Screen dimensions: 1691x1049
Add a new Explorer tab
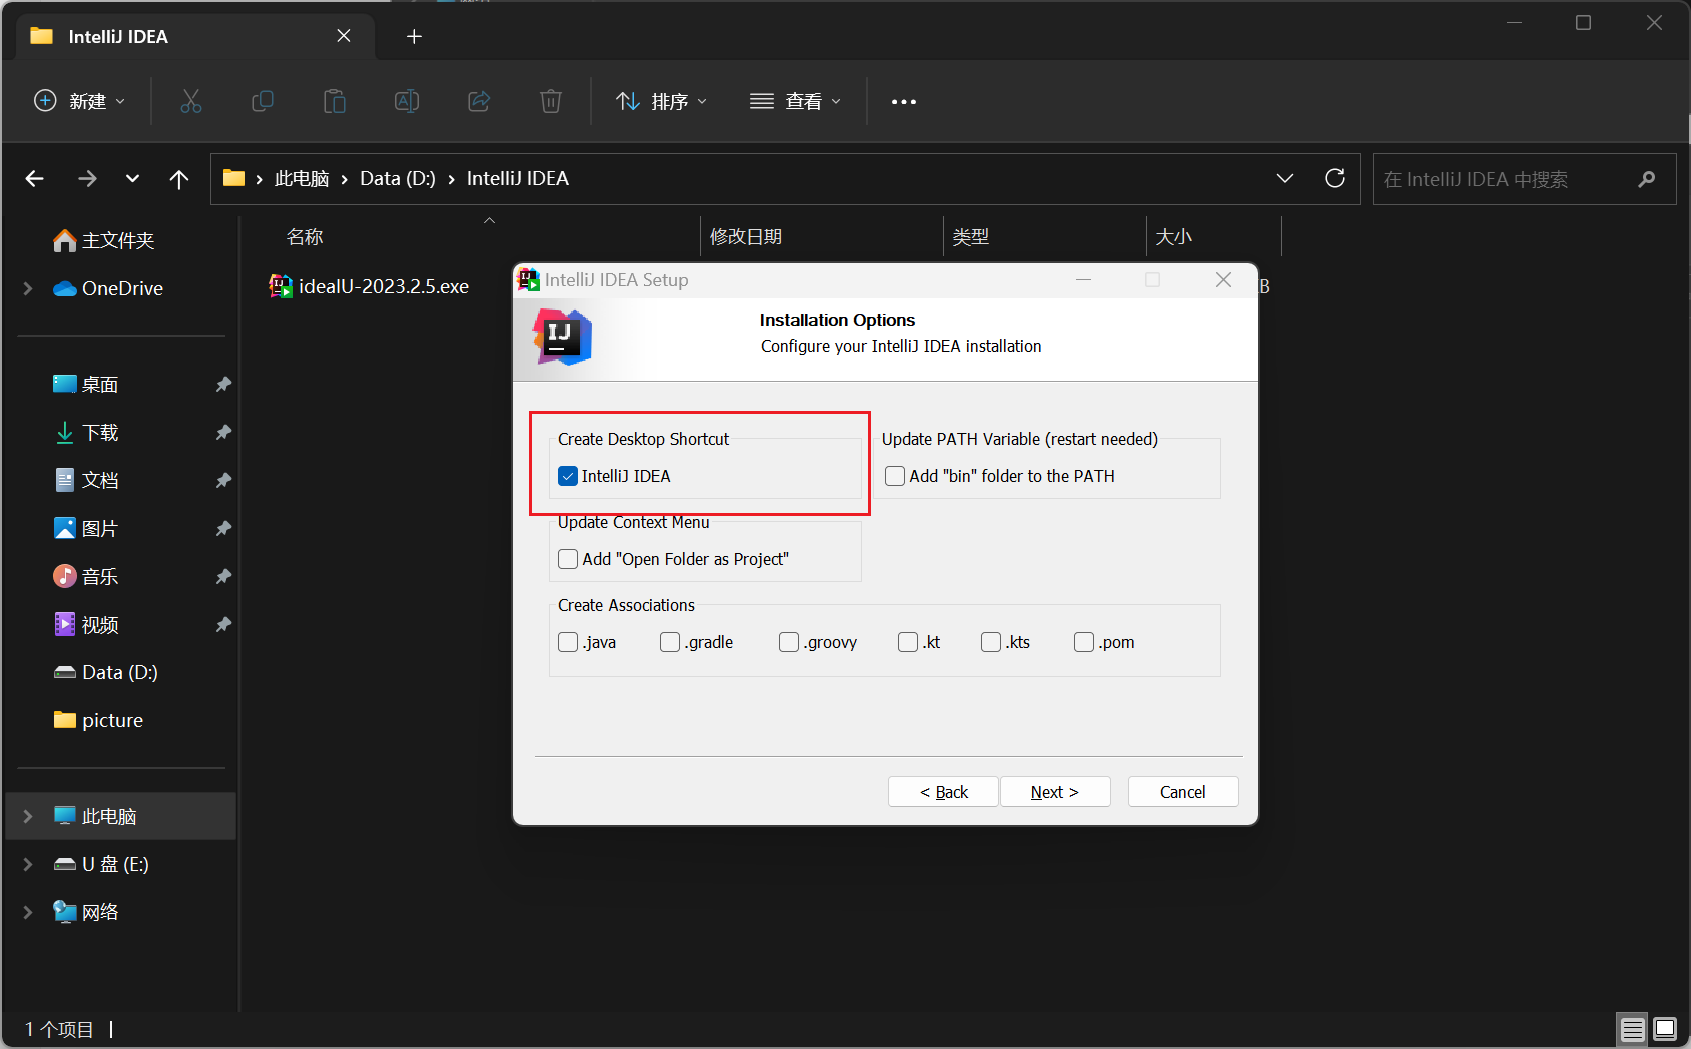[x=414, y=36]
